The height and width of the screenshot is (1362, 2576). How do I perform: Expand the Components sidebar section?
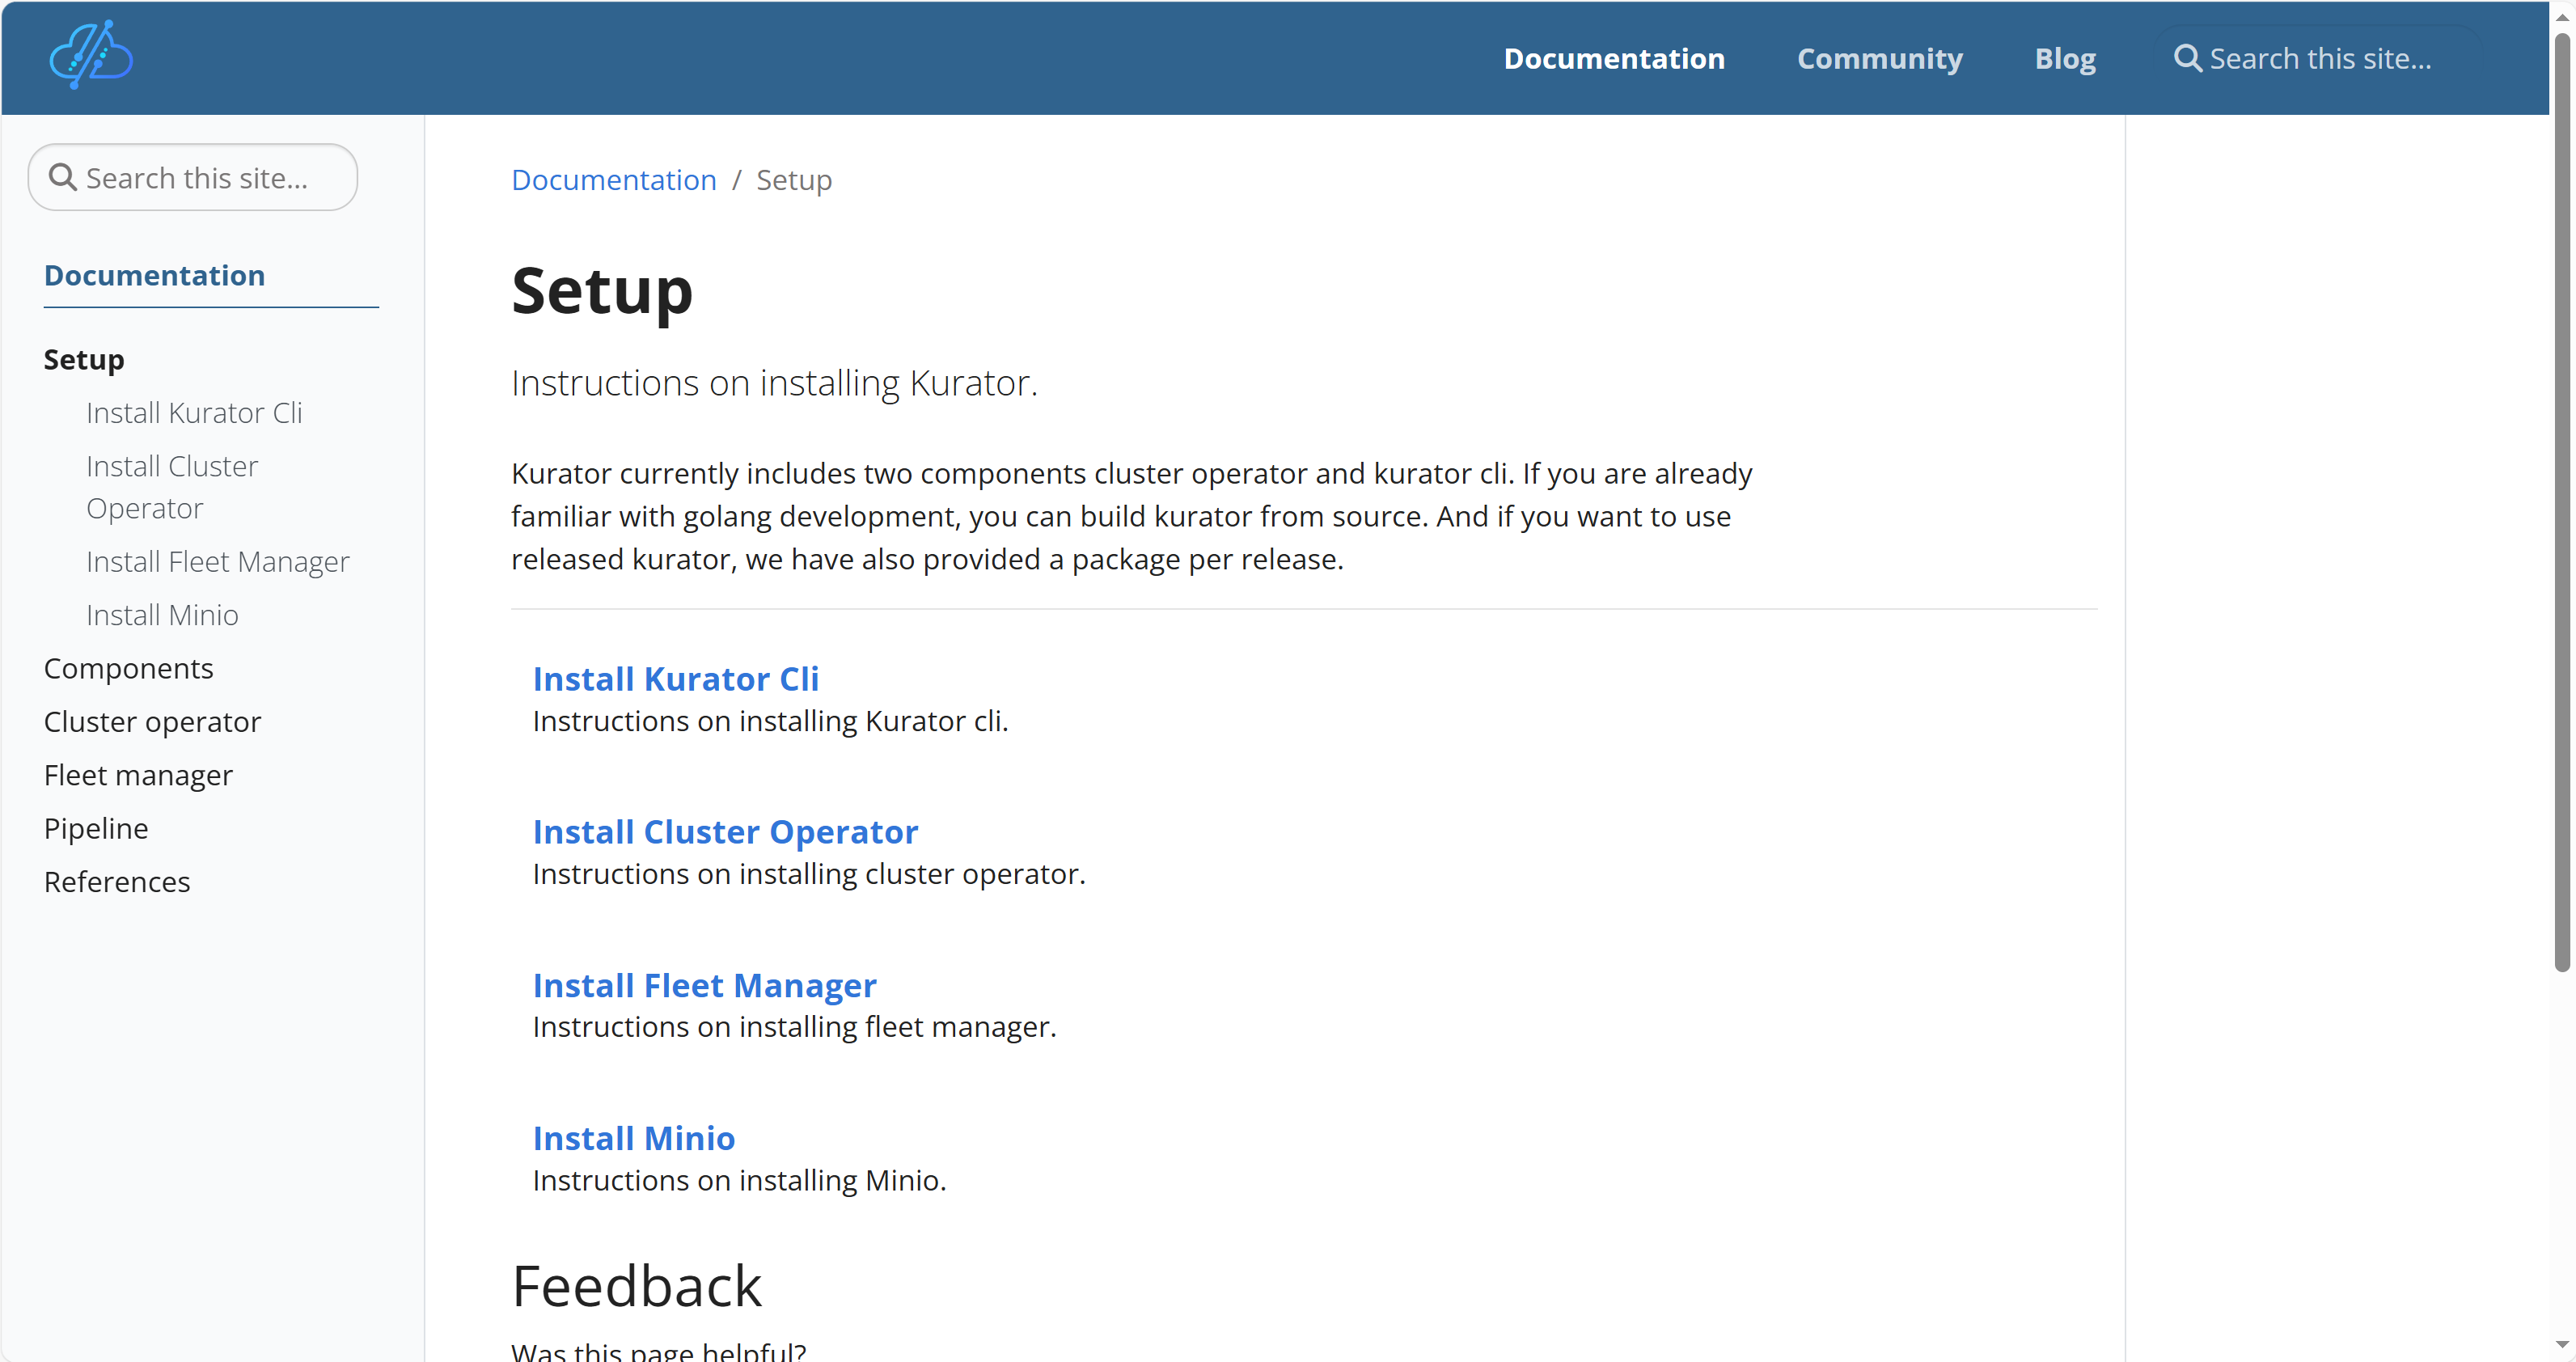point(128,668)
